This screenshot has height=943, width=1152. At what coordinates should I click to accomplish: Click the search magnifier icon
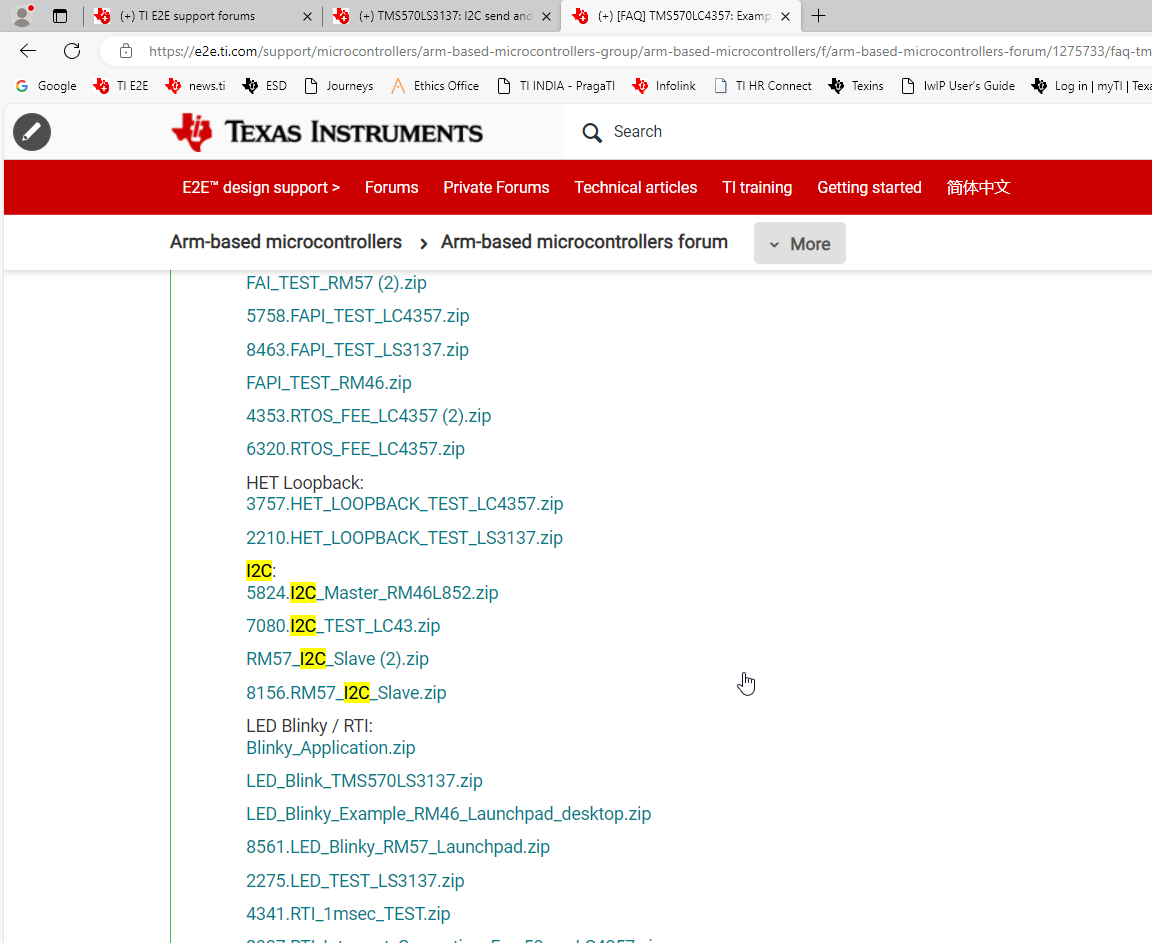591,132
